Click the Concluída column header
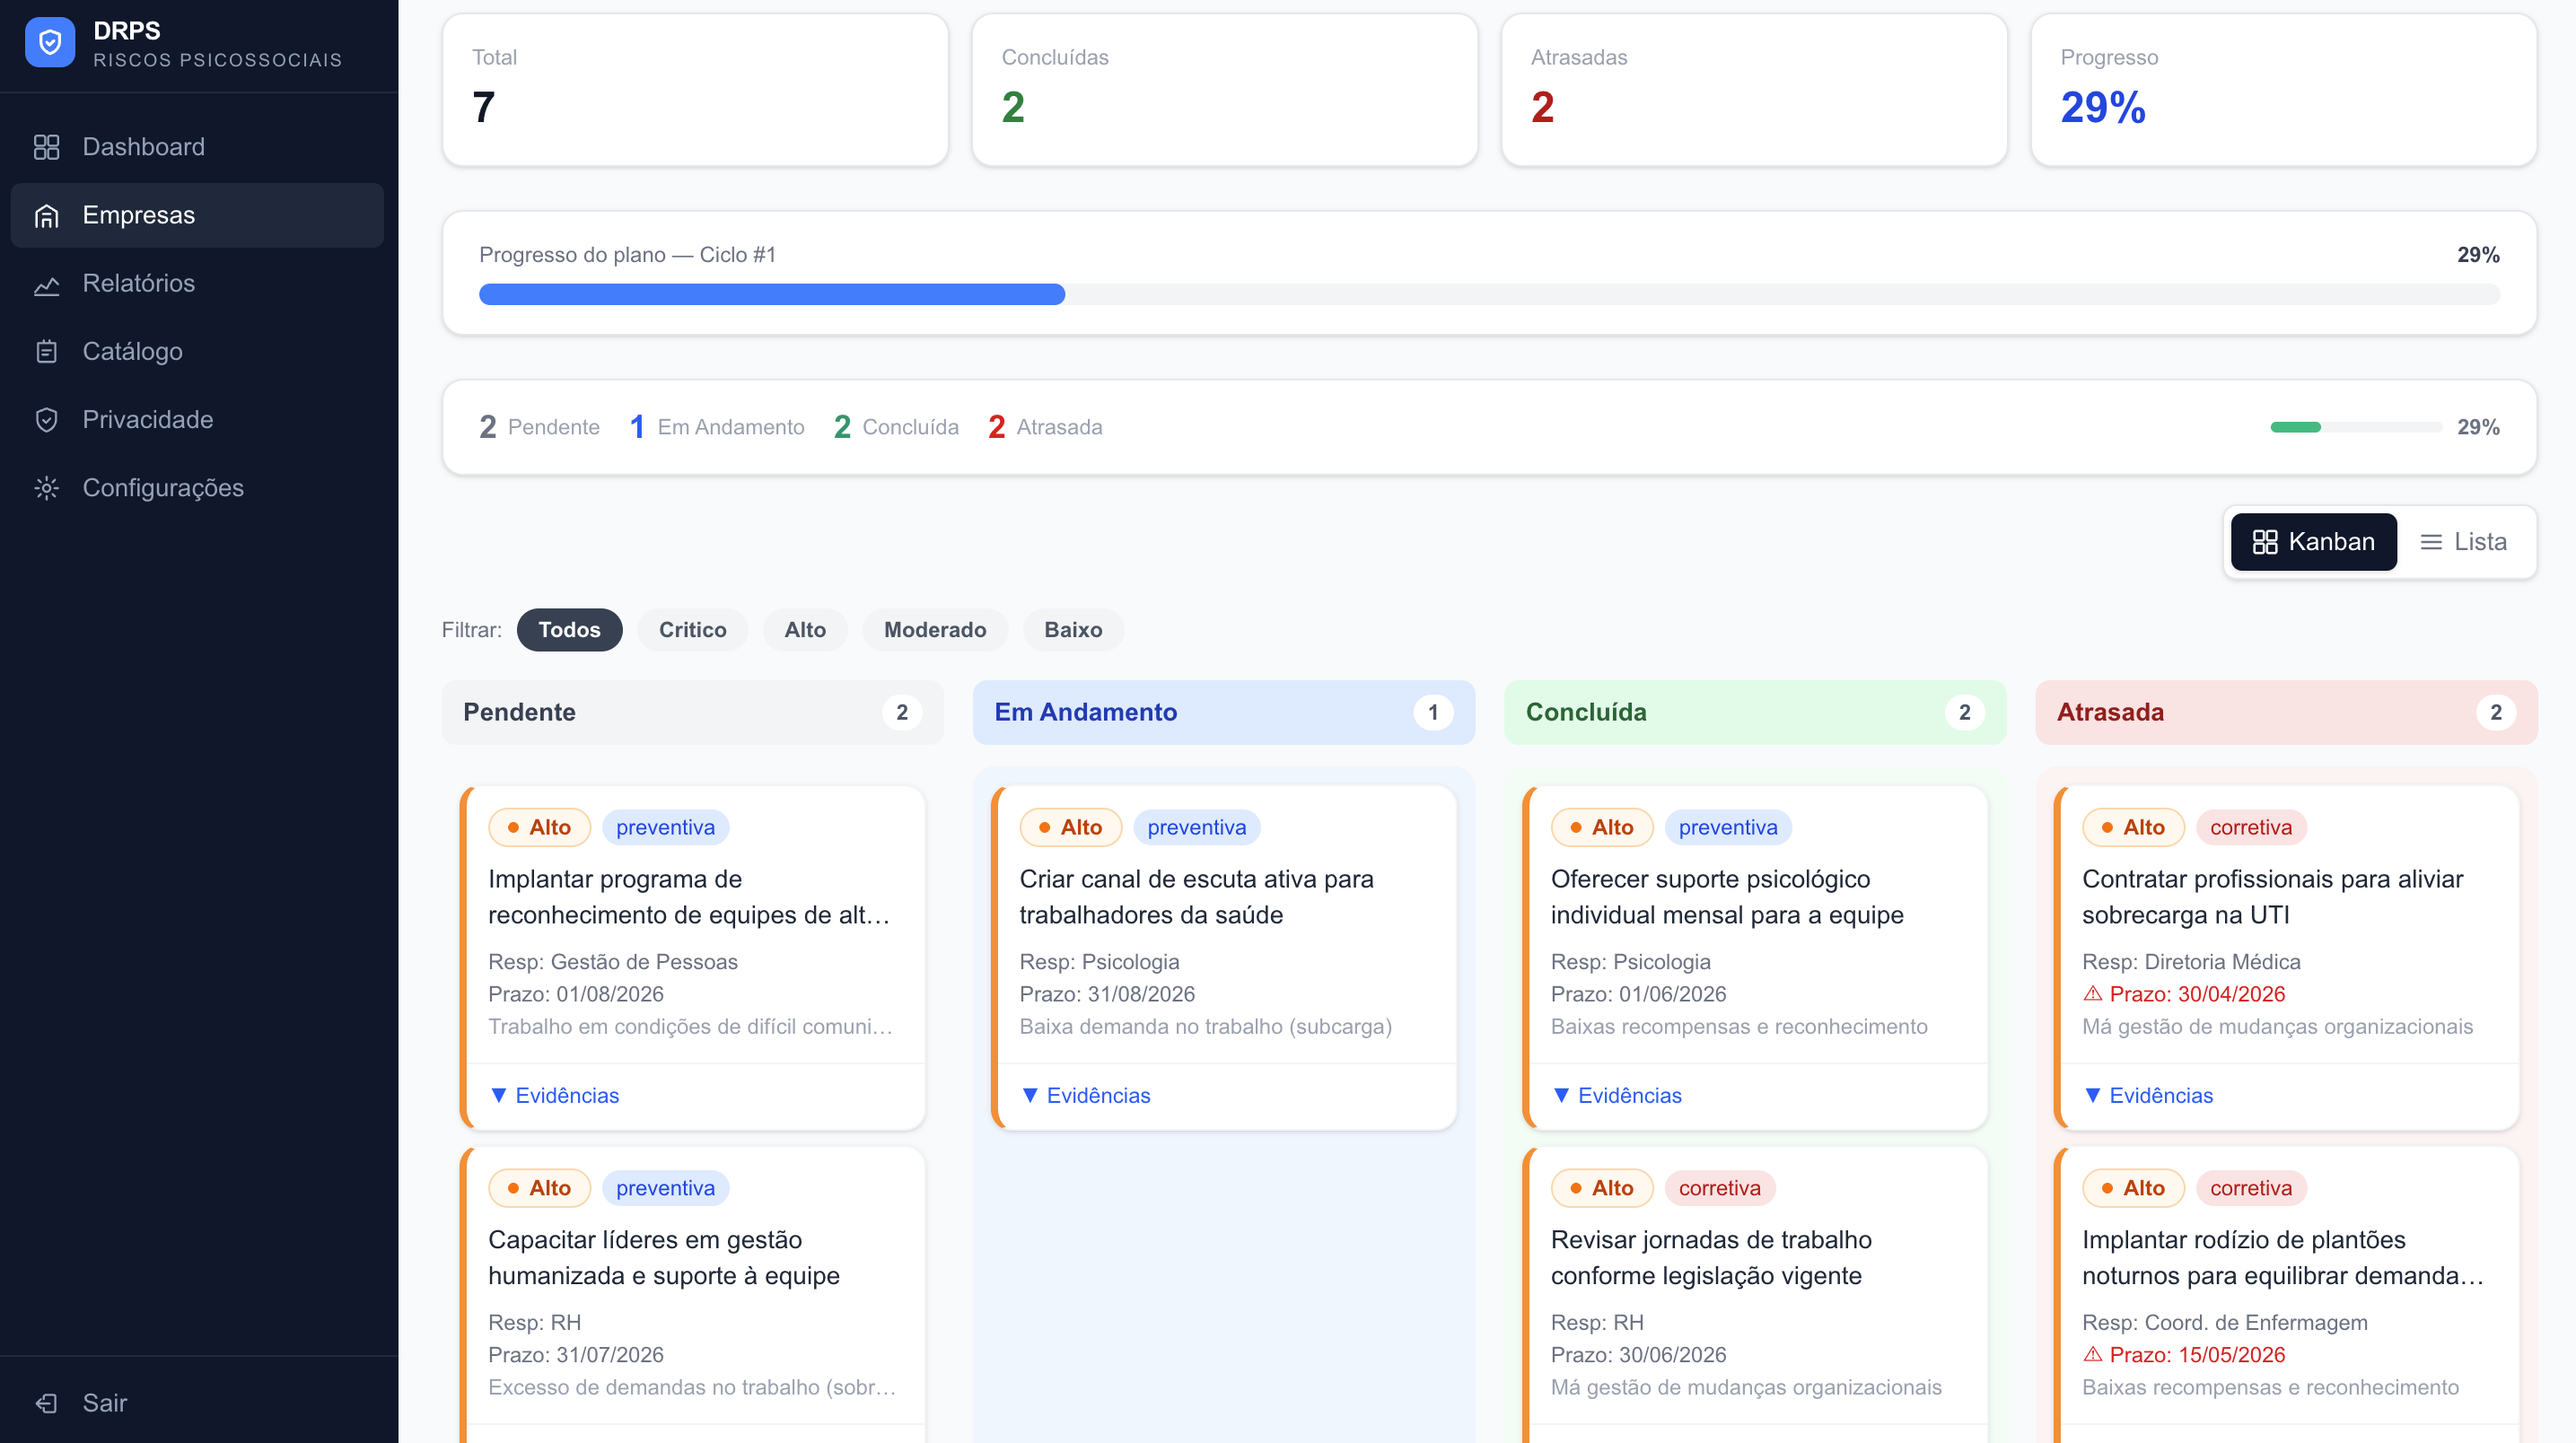The image size is (2576, 1443). 1755,713
